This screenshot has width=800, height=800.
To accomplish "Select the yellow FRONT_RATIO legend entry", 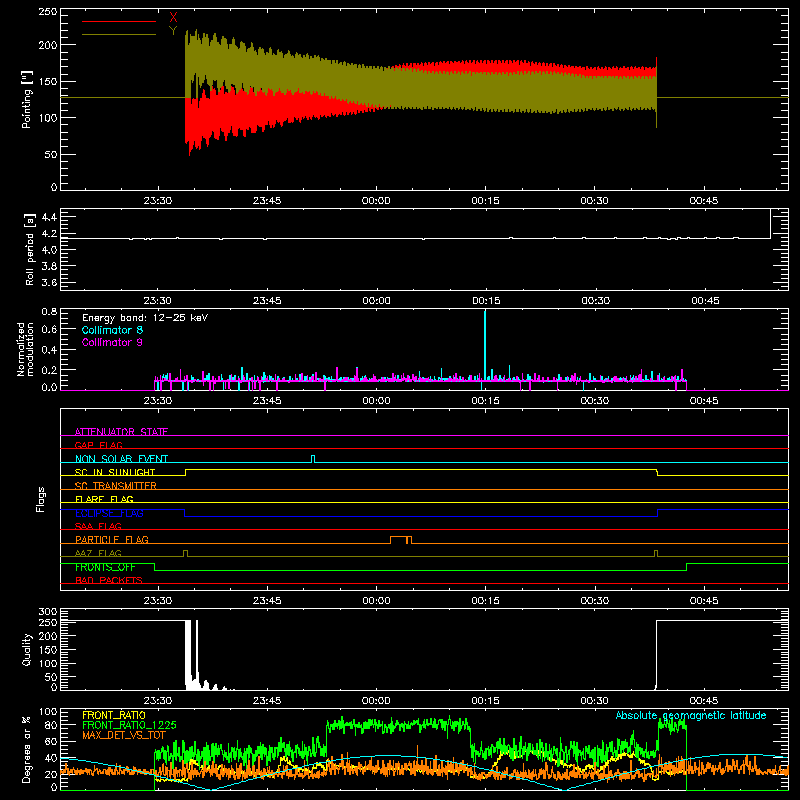I will click(114, 715).
